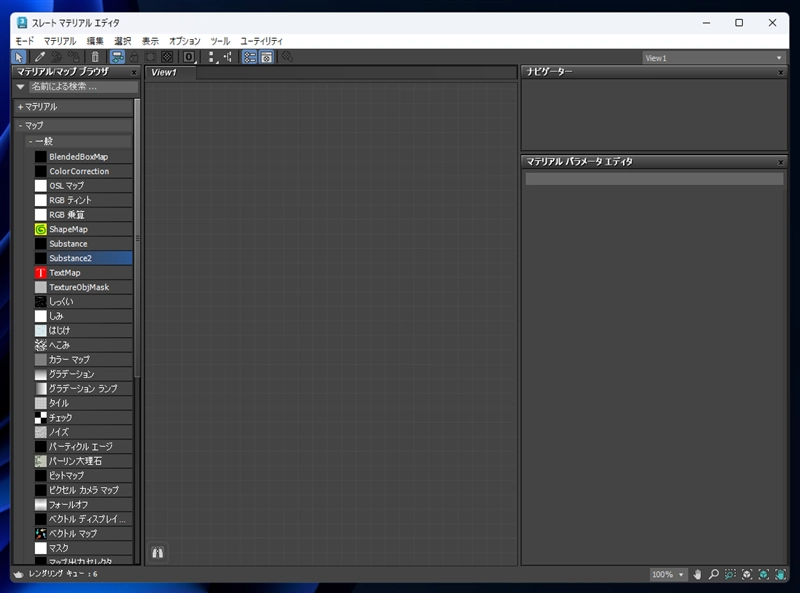This screenshot has height=593, width=800.
Task: Select OSL マップ entry
Action: (83, 186)
